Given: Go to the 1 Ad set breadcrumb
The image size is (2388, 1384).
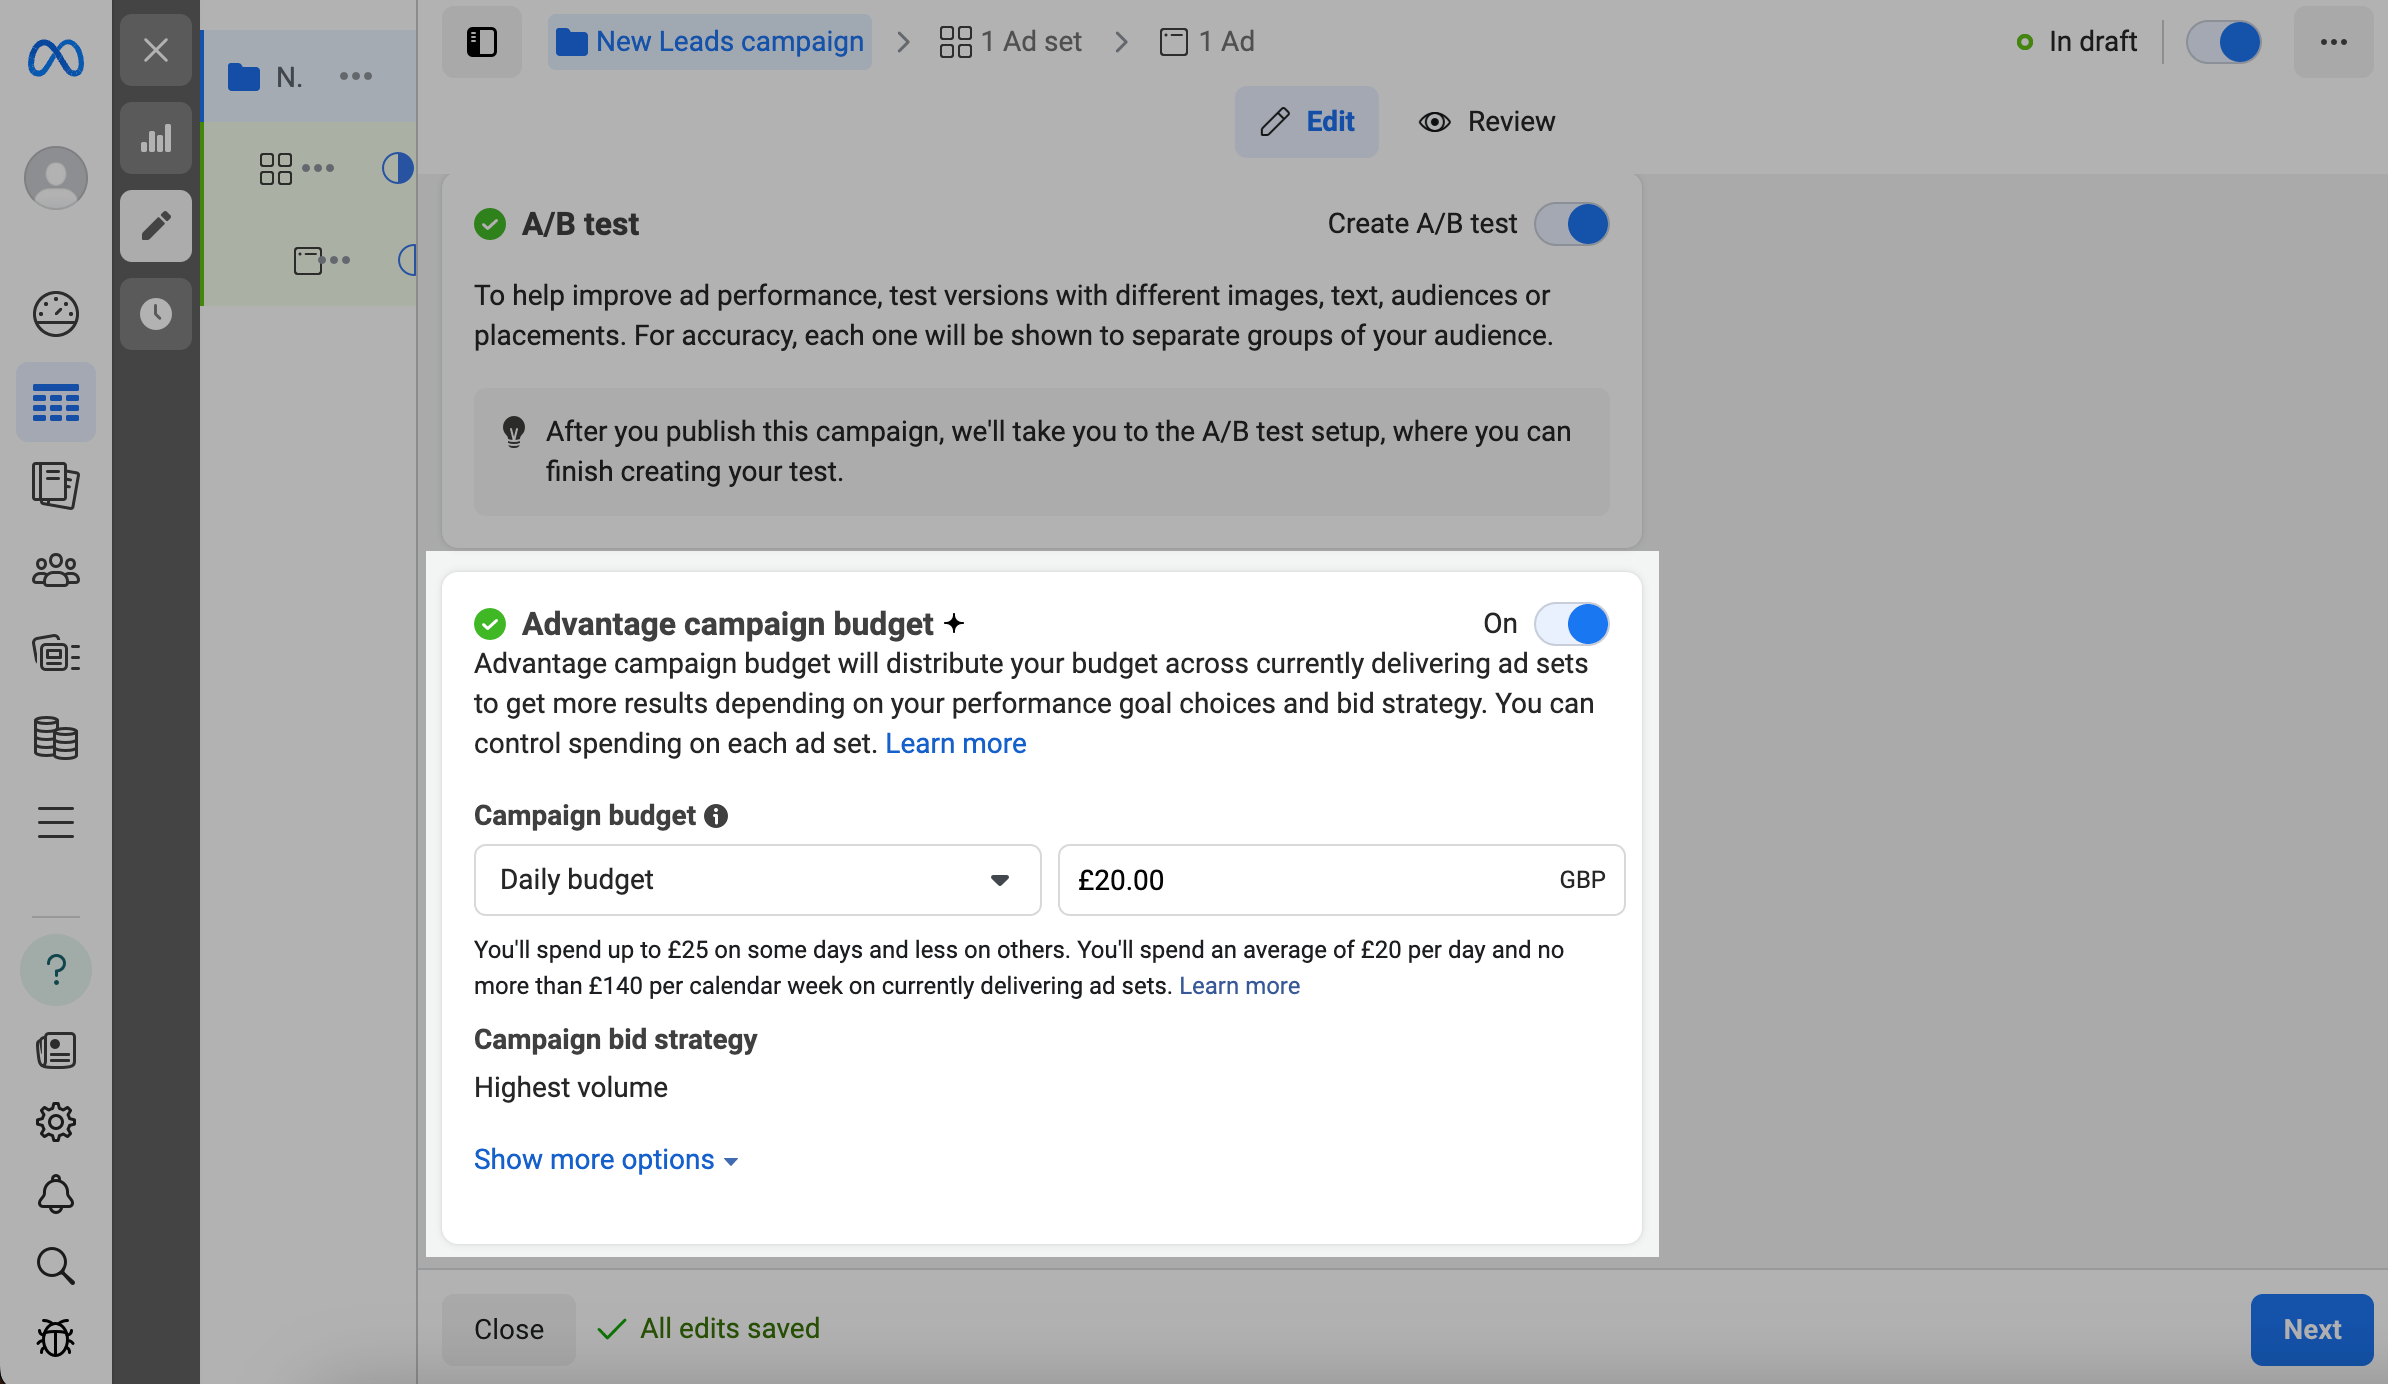Looking at the screenshot, I should coord(1012,42).
